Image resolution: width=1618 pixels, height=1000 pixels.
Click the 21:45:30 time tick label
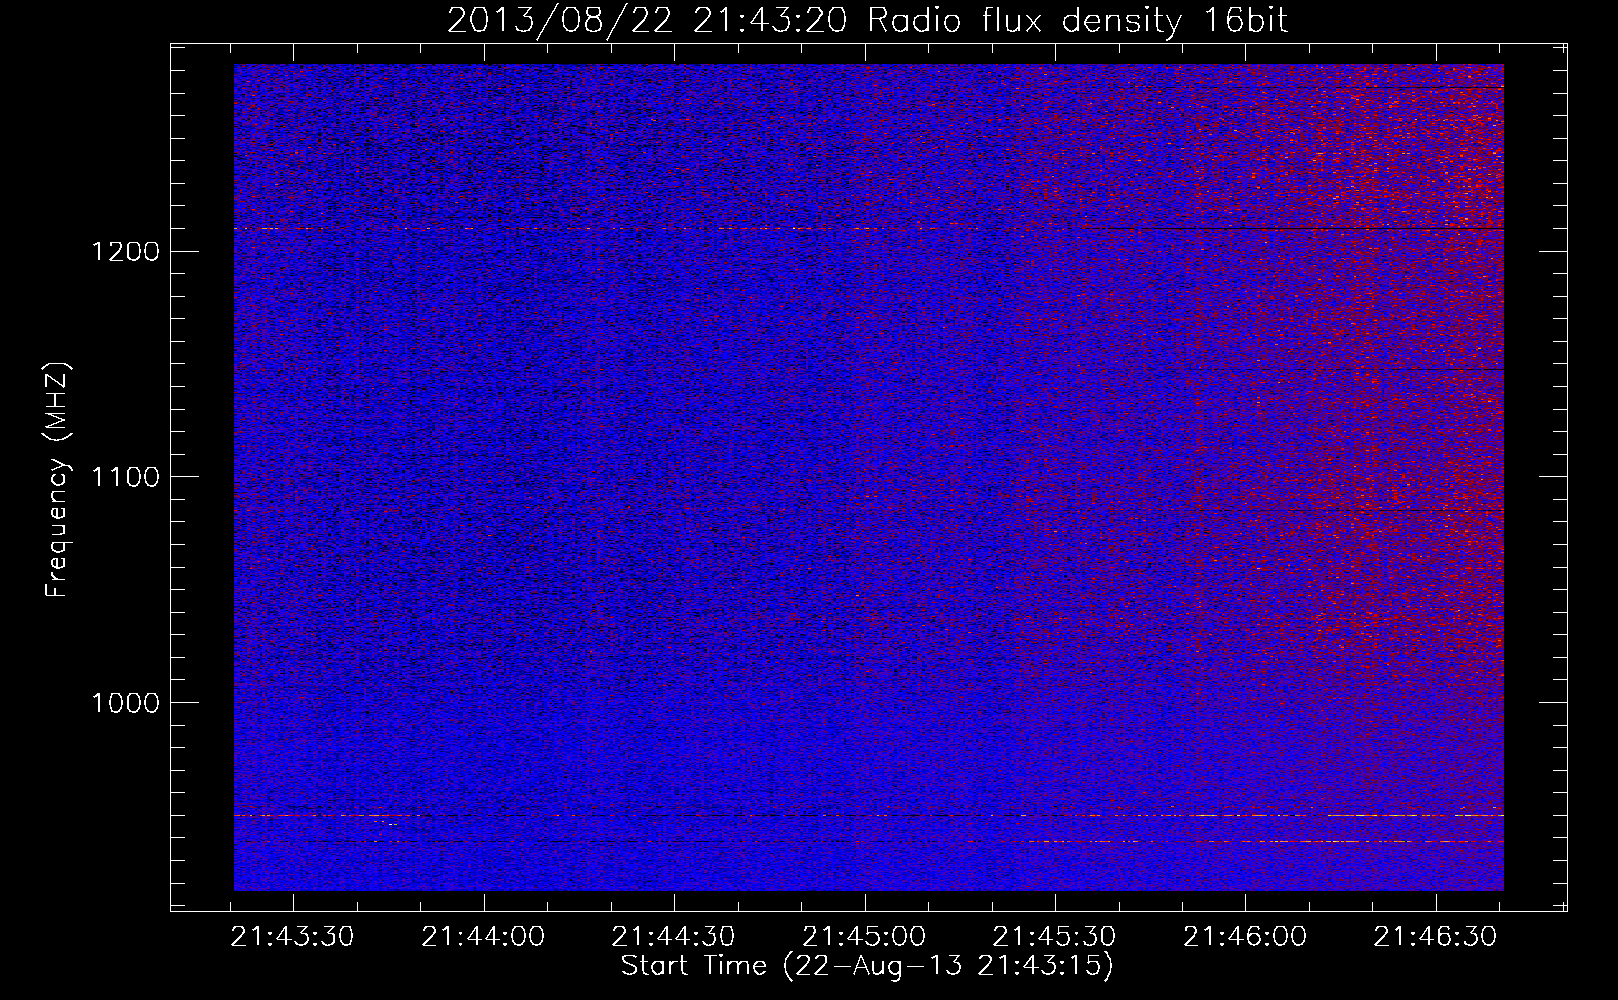(x=1054, y=937)
